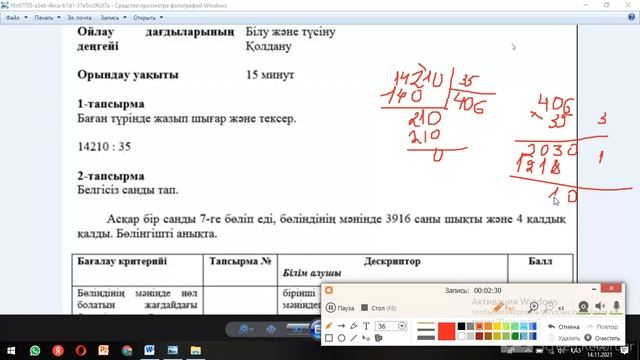
Task: Select the ellipse shape tool
Action: [x=342, y=338]
